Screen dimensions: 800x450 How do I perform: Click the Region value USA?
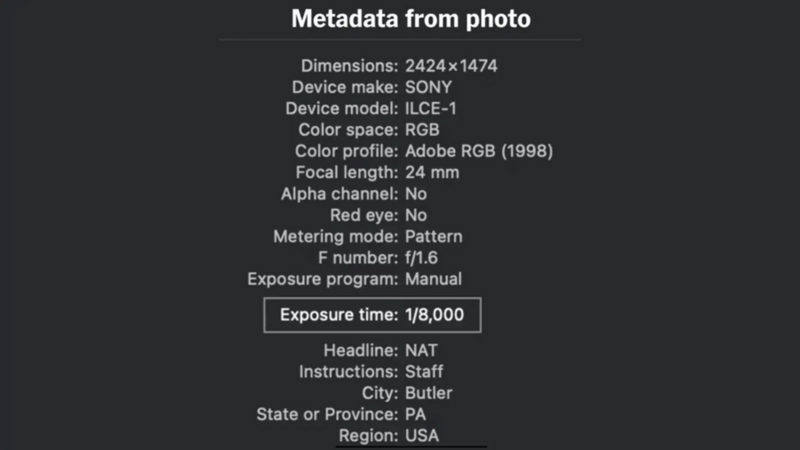click(422, 435)
